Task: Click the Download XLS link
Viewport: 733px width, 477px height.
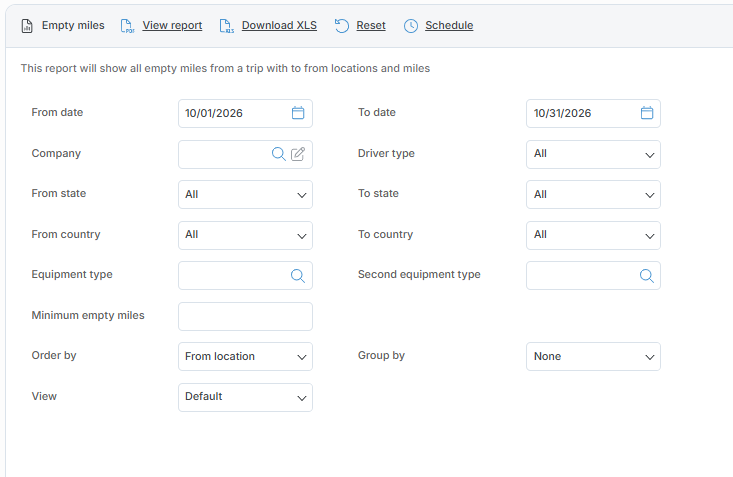Action: pyautogui.click(x=279, y=25)
